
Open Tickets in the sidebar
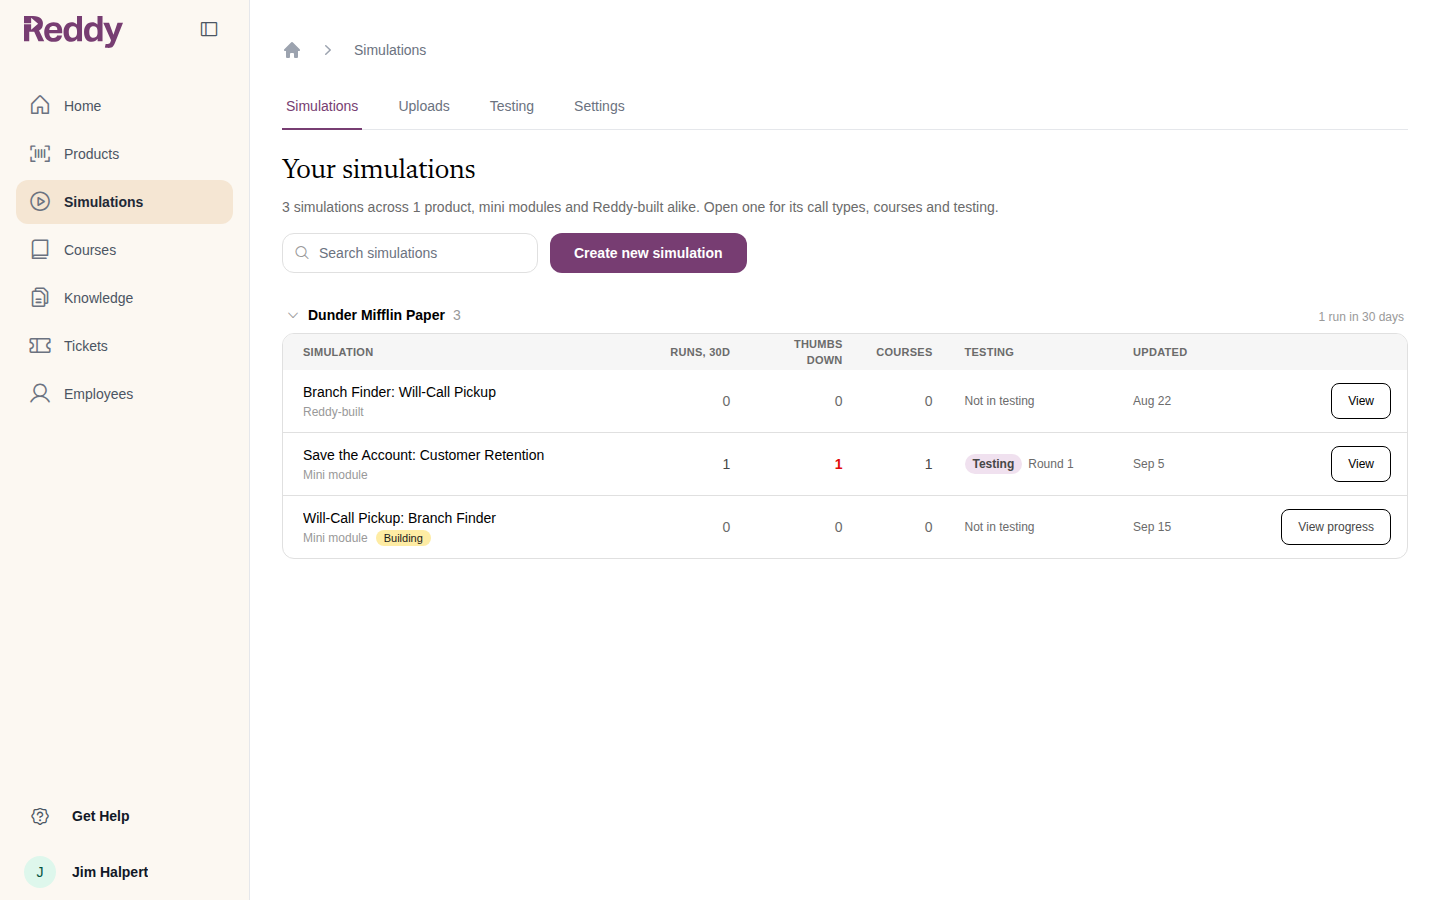124,346
